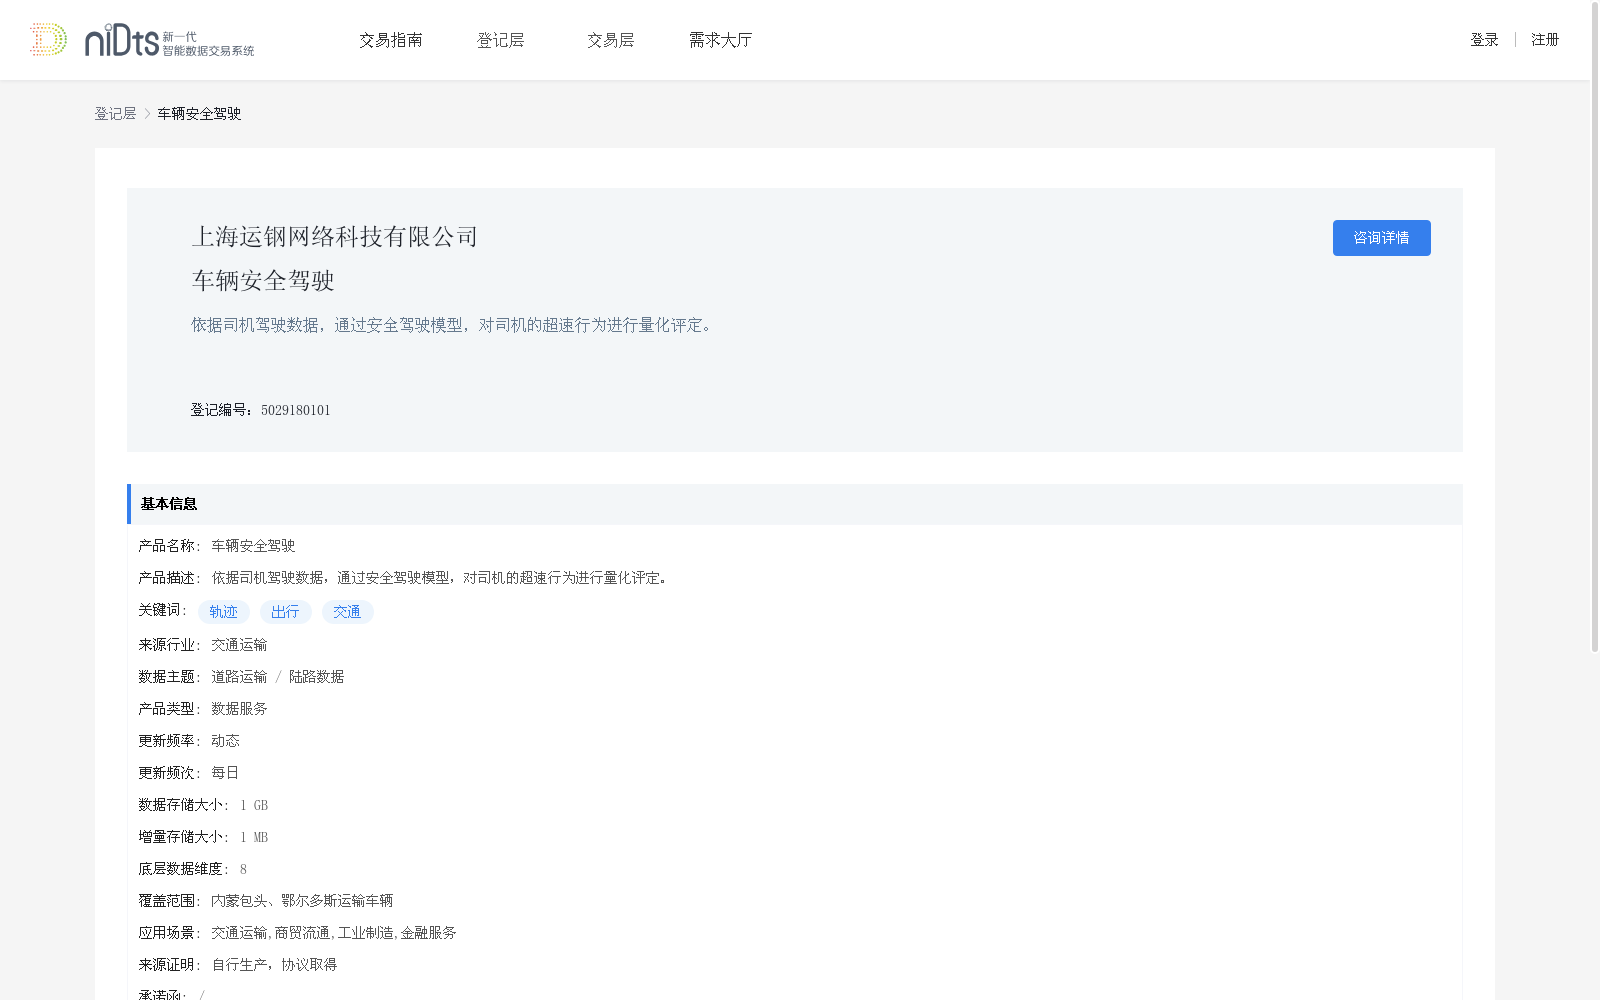Click the 注册 link

(1545, 40)
